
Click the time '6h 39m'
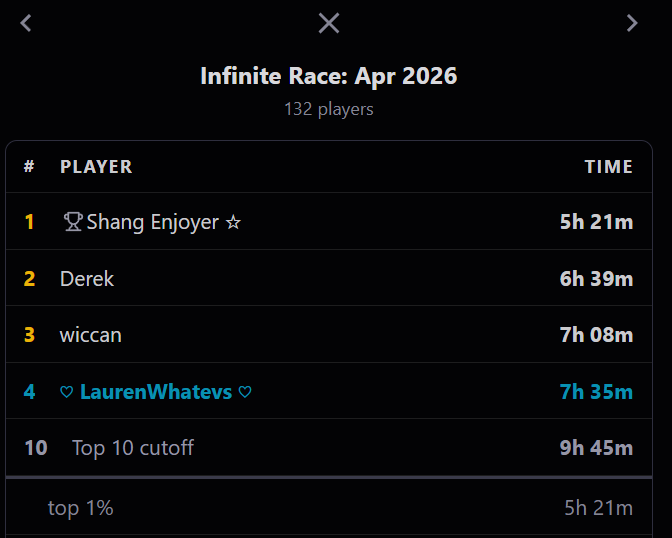tap(596, 279)
